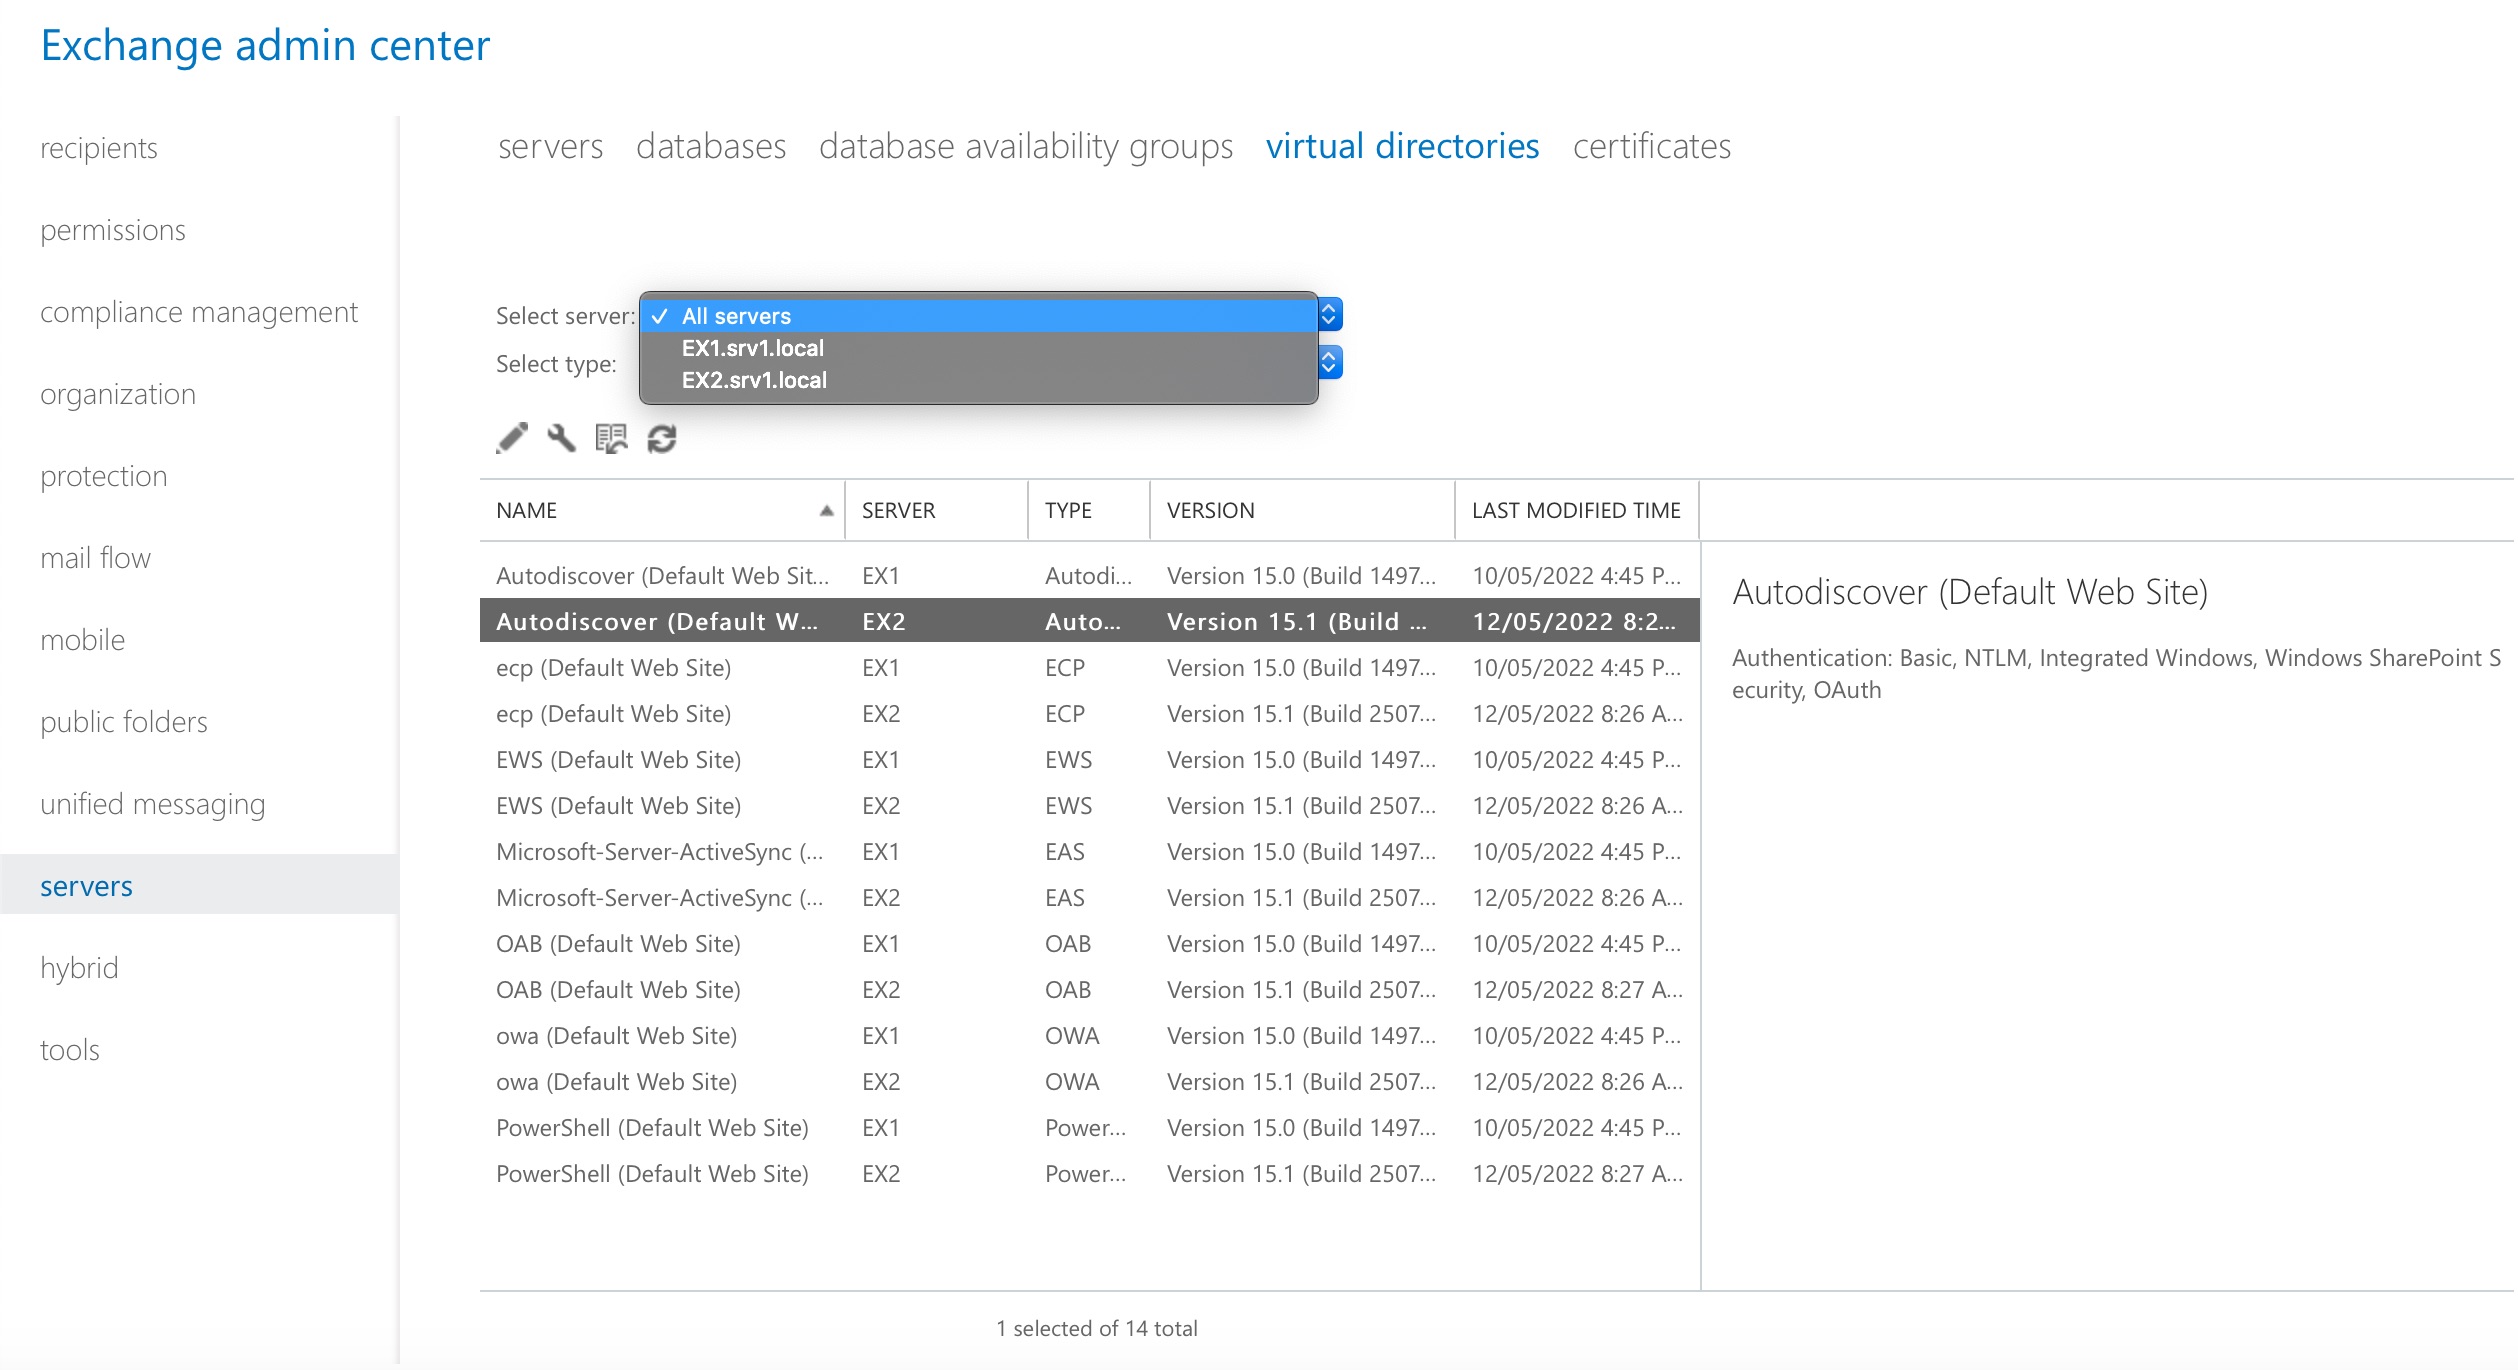Switch to the databases tab
Image resolution: width=2518 pixels, height=1370 pixels.
[711, 146]
